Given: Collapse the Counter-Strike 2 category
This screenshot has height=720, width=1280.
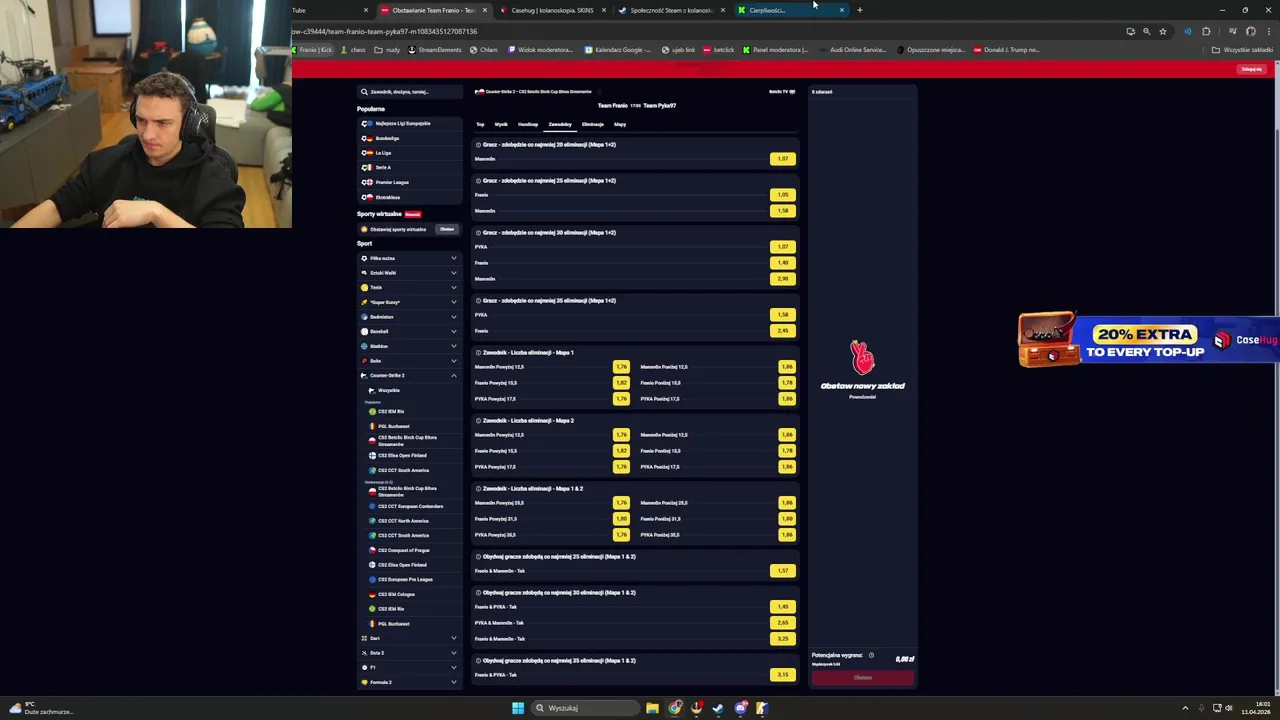Looking at the screenshot, I should click(x=410, y=375).
